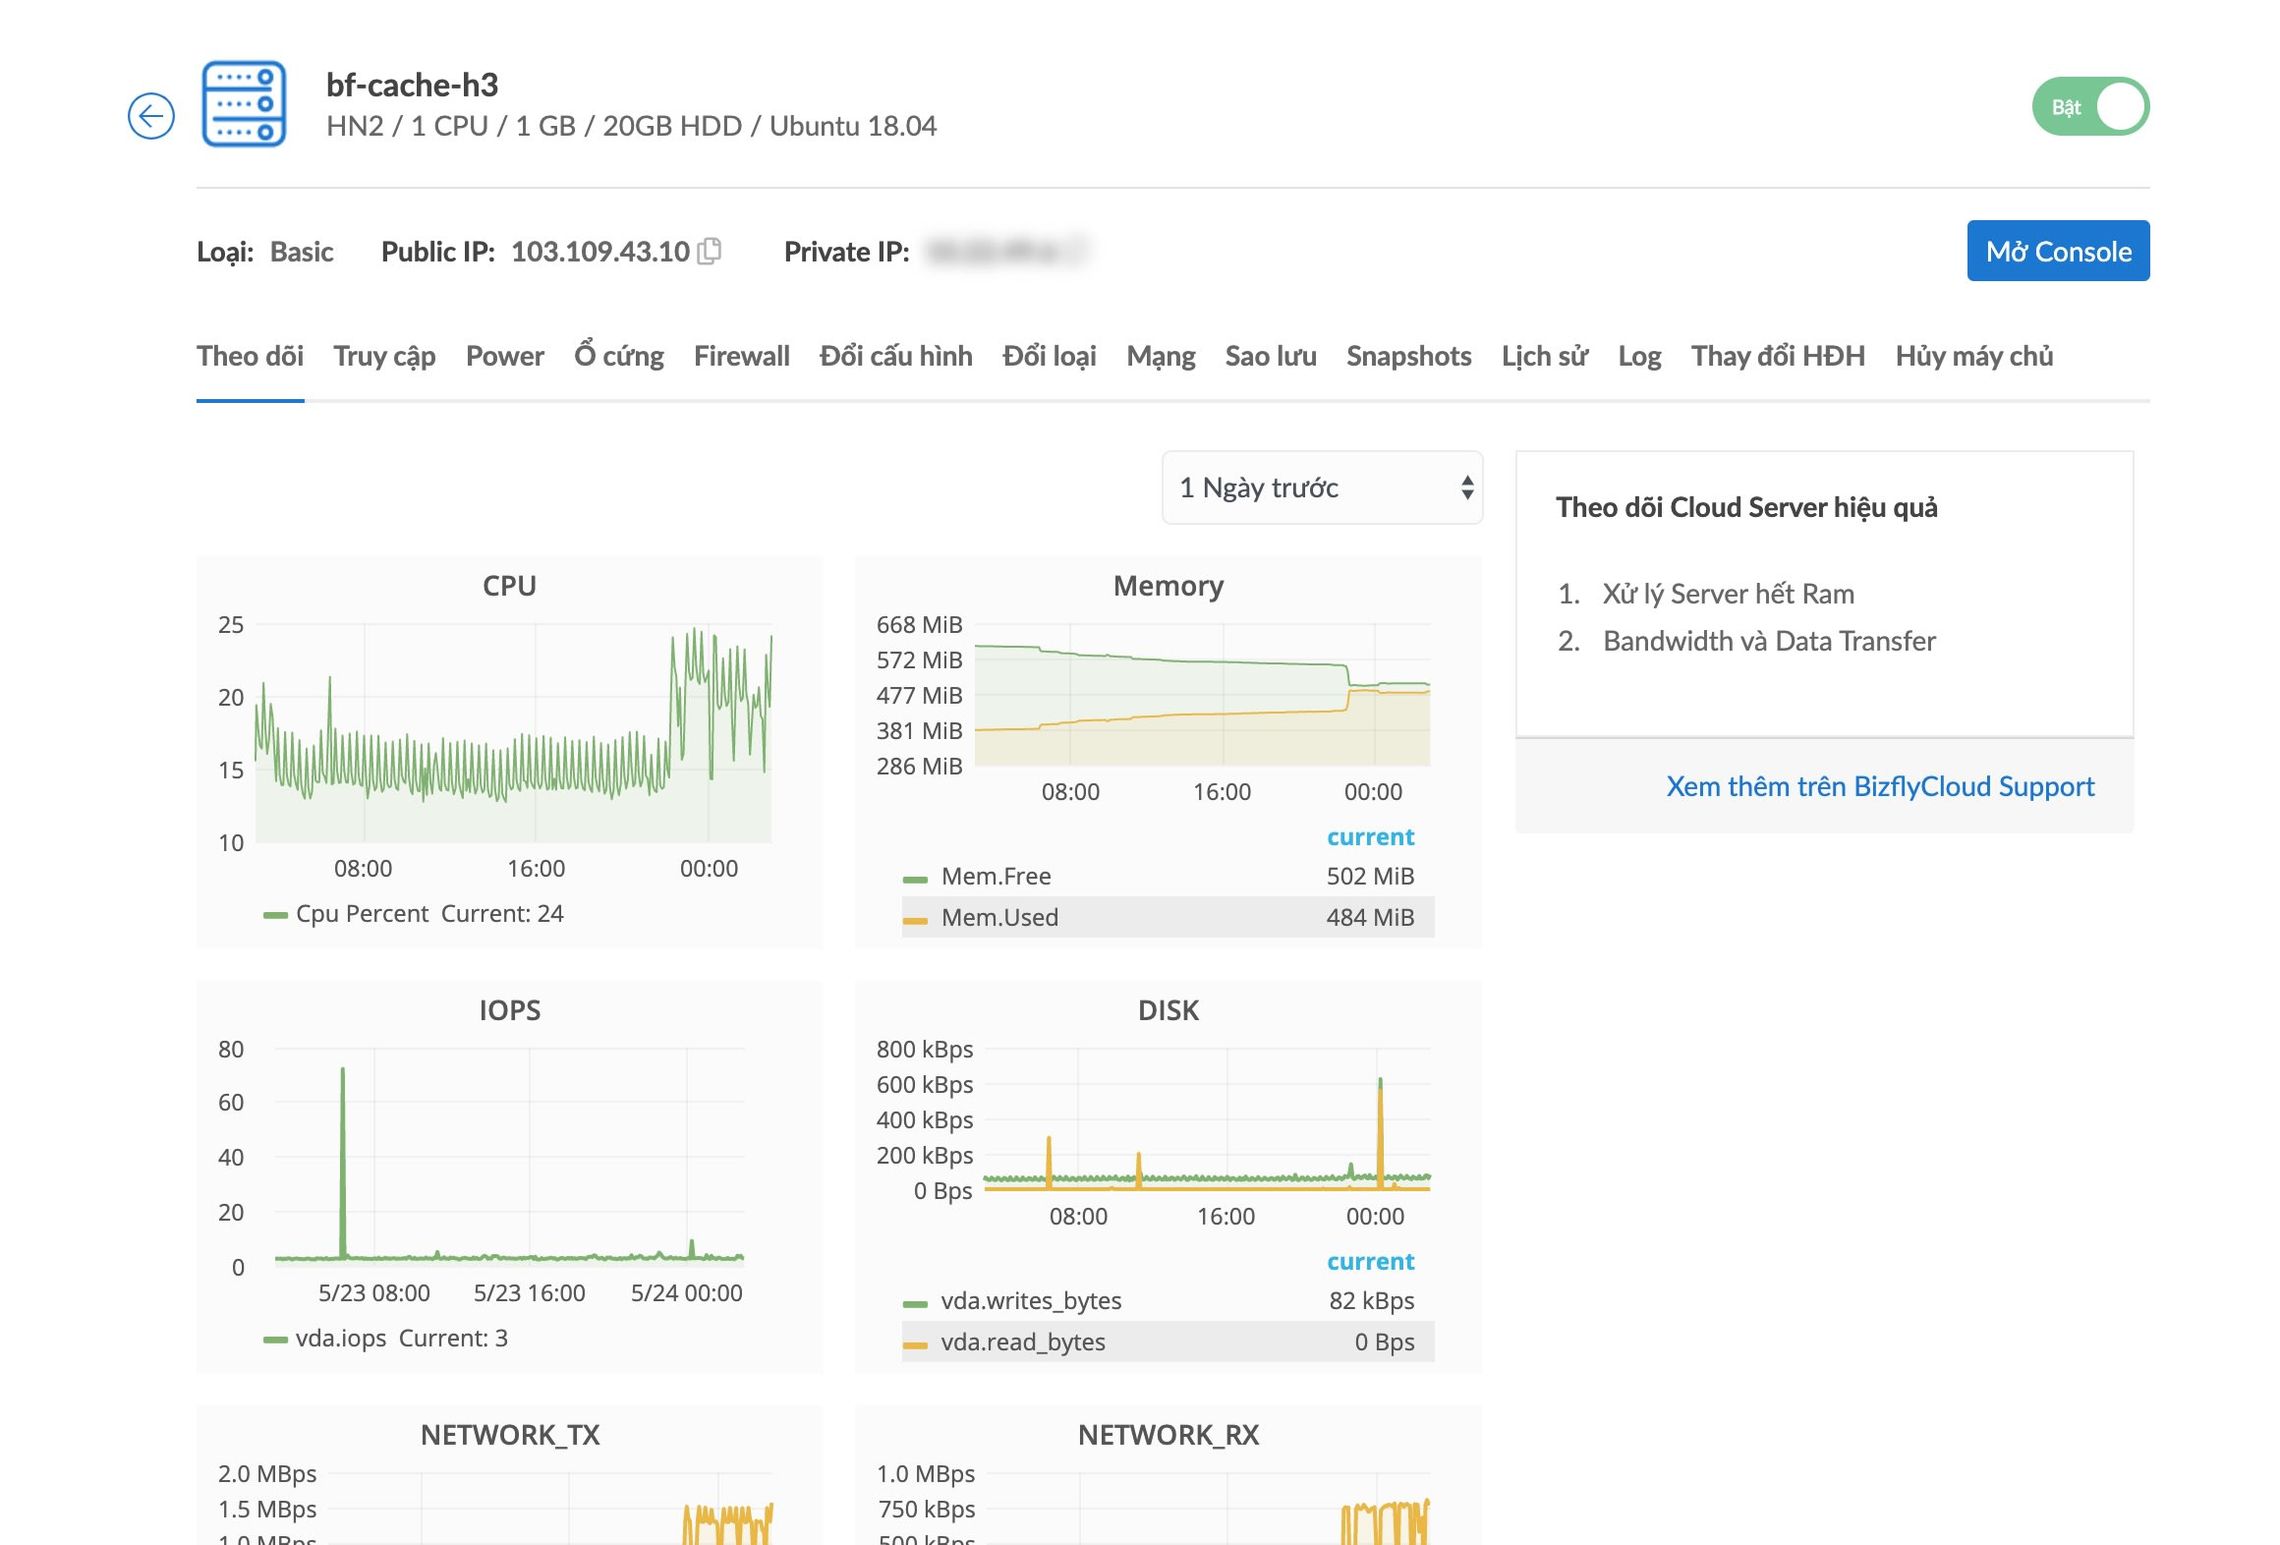Switch to the Theo dõi tab

tap(250, 356)
